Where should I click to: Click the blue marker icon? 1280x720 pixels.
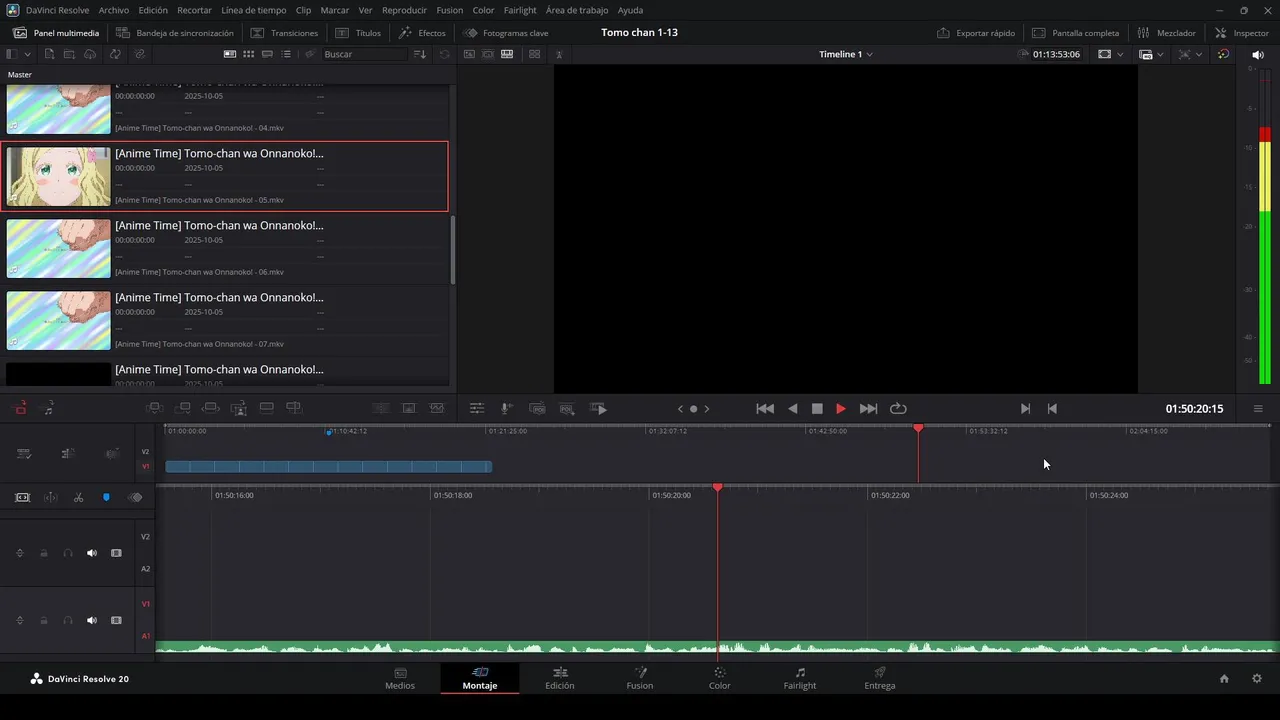(x=106, y=497)
